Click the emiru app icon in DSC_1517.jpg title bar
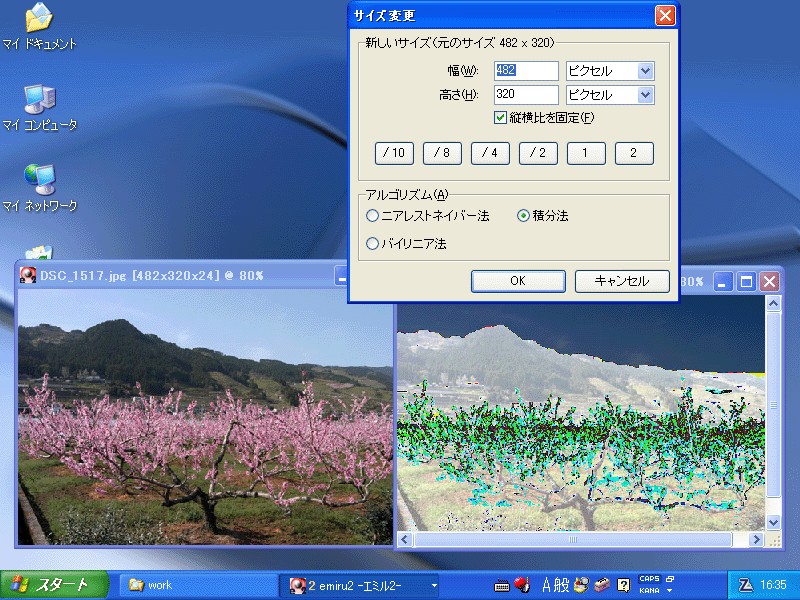This screenshot has width=800, height=600. (x=28, y=276)
